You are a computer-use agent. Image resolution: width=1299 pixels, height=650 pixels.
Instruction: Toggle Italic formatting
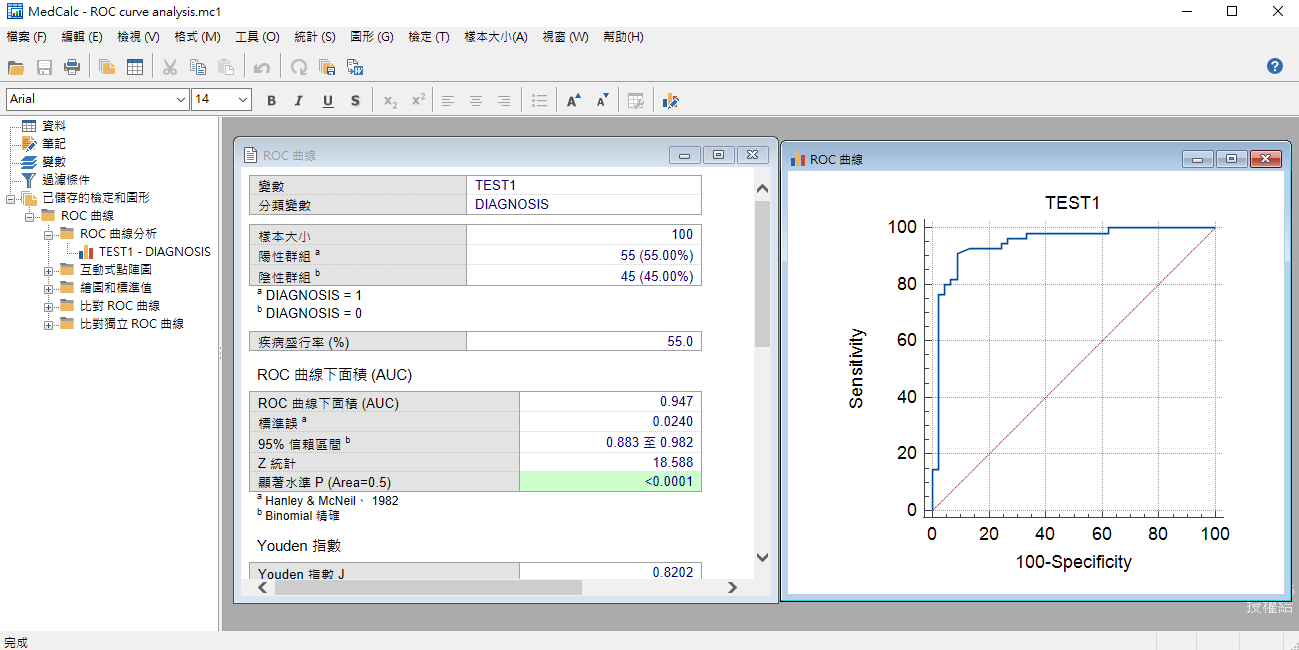(x=298, y=100)
